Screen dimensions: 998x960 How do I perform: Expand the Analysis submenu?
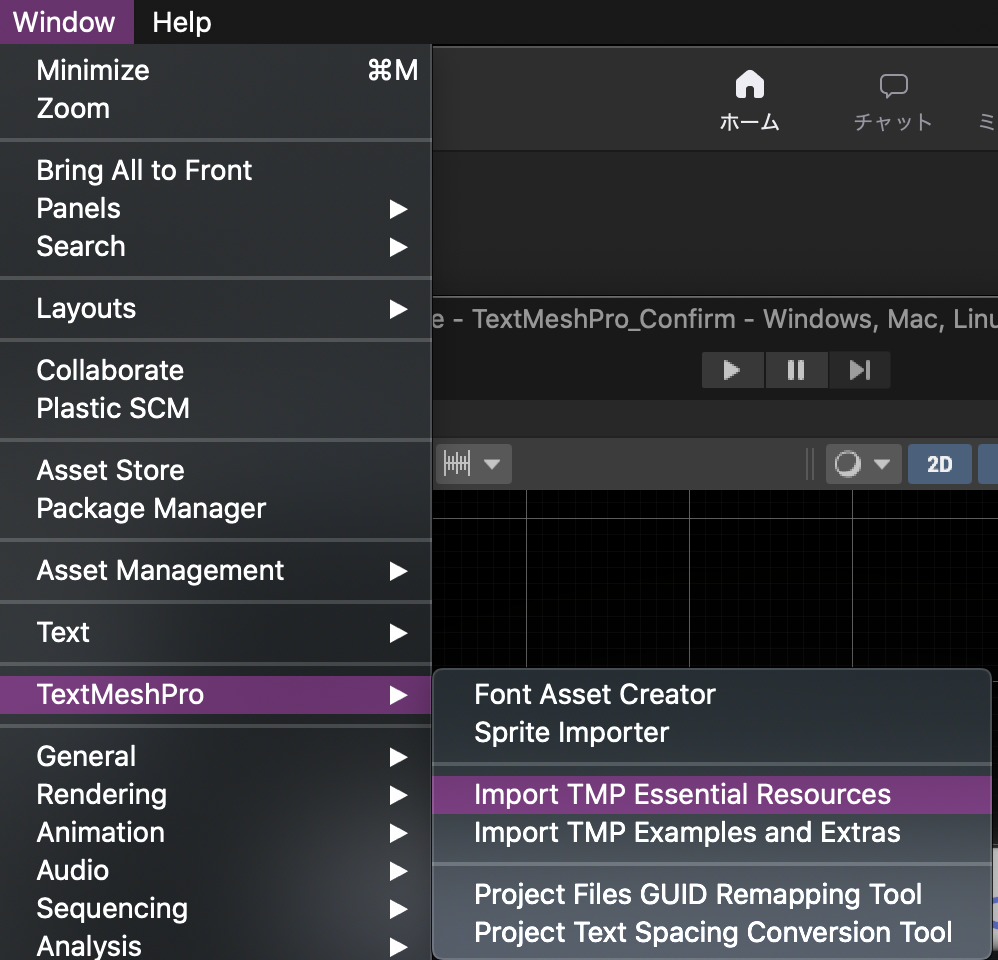coord(216,945)
